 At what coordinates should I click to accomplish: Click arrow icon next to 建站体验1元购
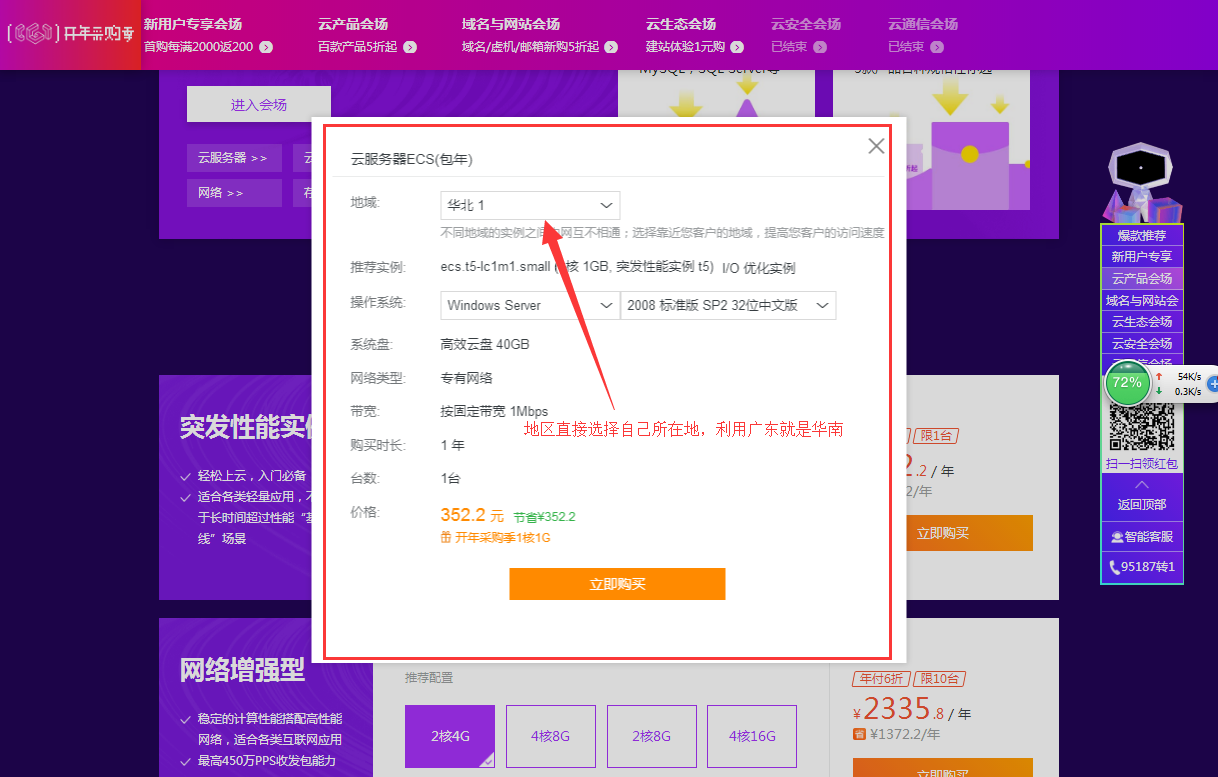click(737, 47)
